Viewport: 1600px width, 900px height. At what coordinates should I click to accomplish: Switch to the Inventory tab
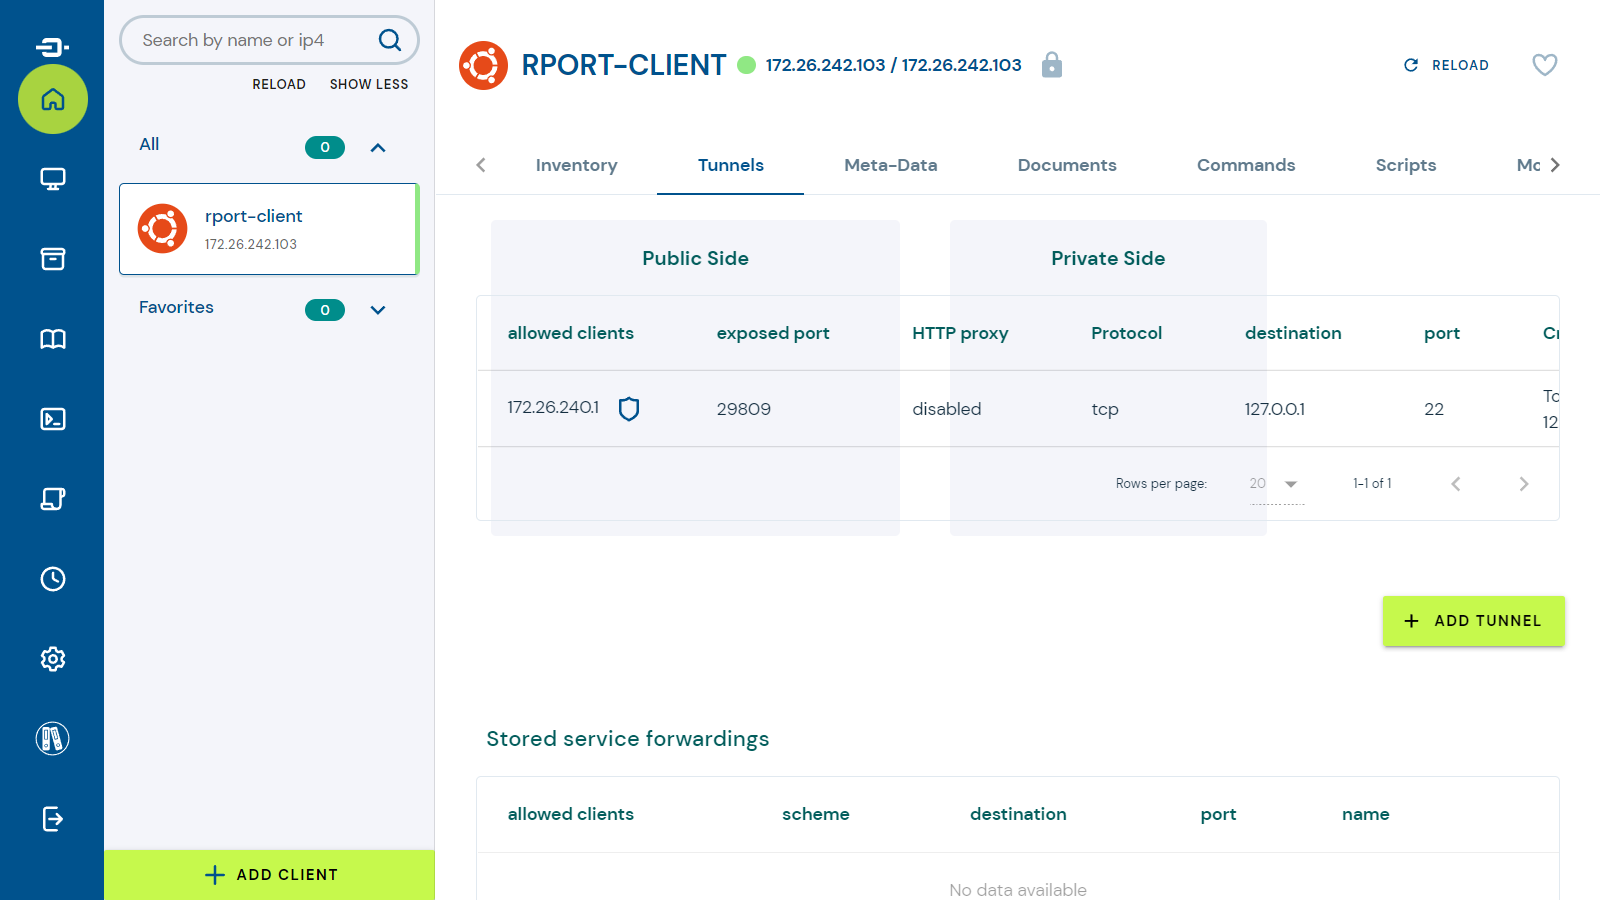click(x=576, y=165)
